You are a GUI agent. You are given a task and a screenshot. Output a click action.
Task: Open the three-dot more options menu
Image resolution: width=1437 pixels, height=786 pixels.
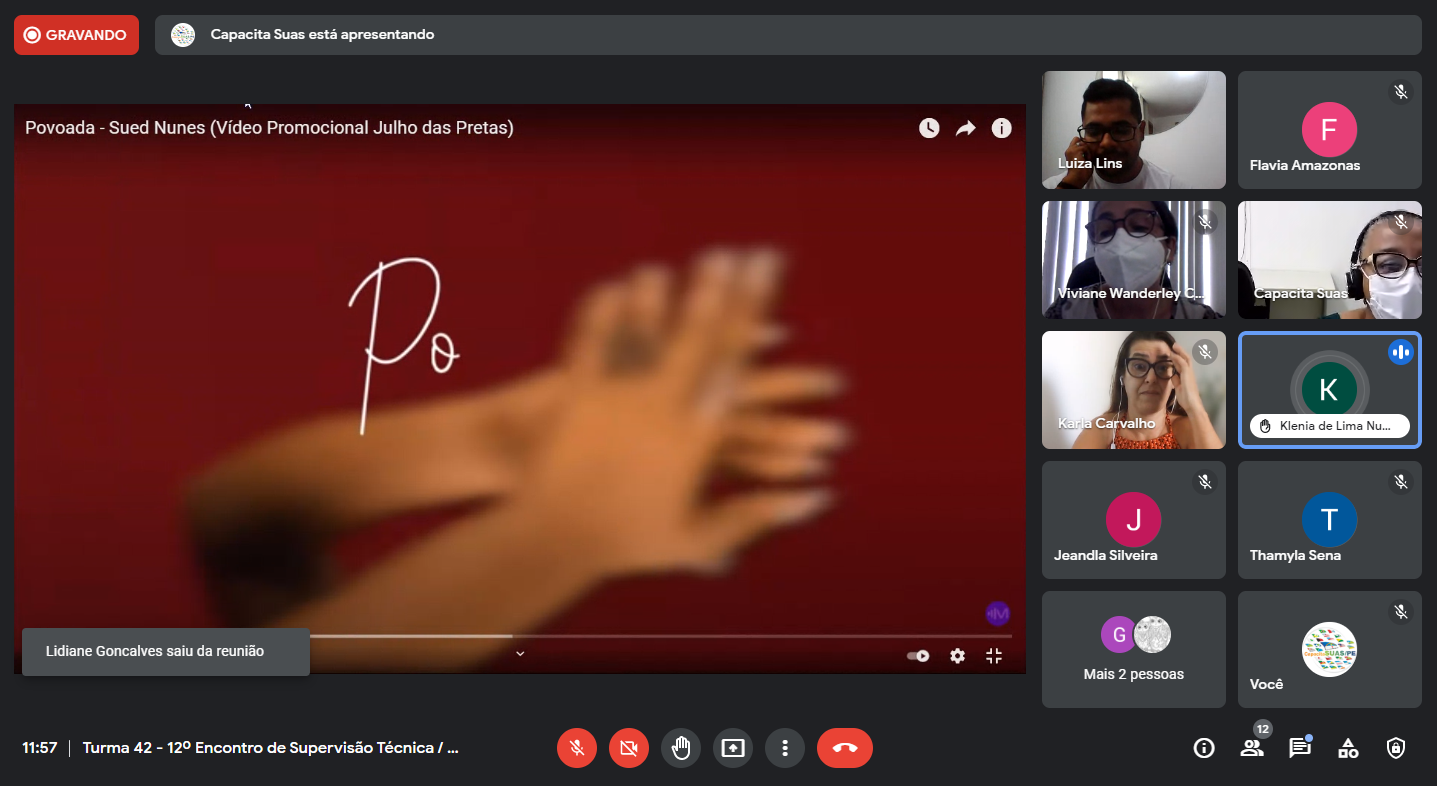(785, 748)
